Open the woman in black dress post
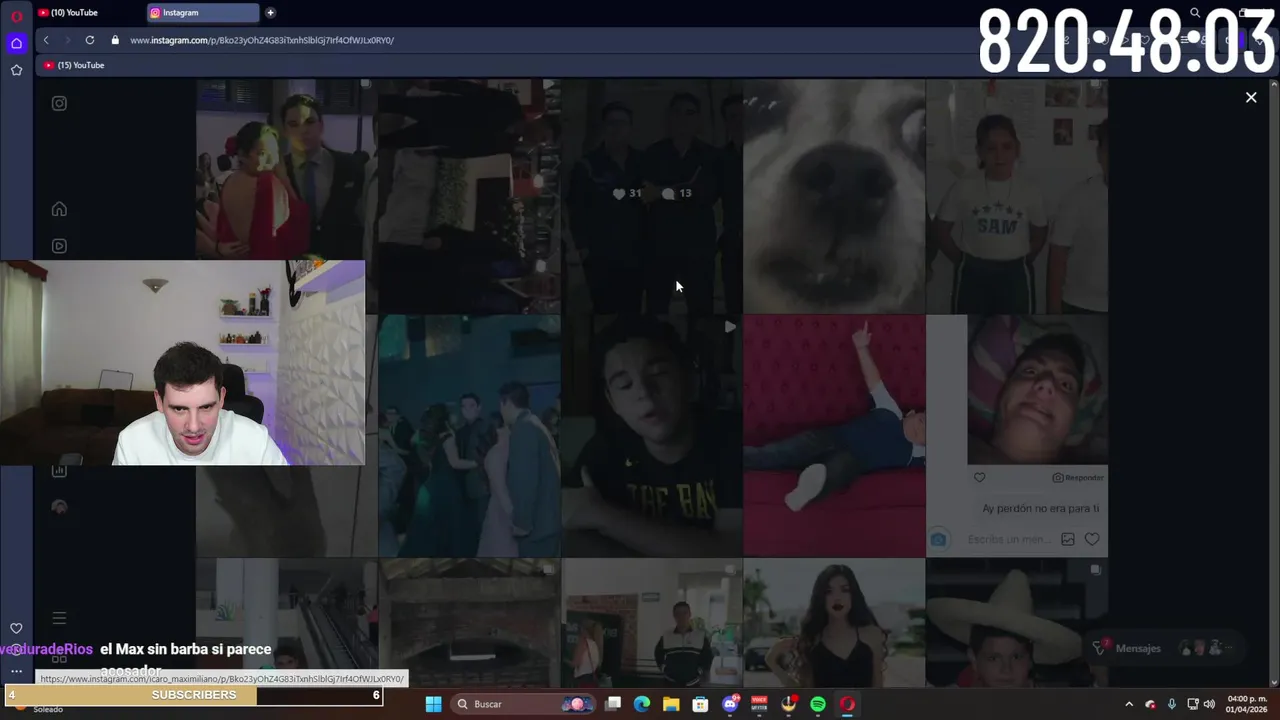Image resolution: width=1280 pixels, height=720 pixels. [x=834, y=622]
